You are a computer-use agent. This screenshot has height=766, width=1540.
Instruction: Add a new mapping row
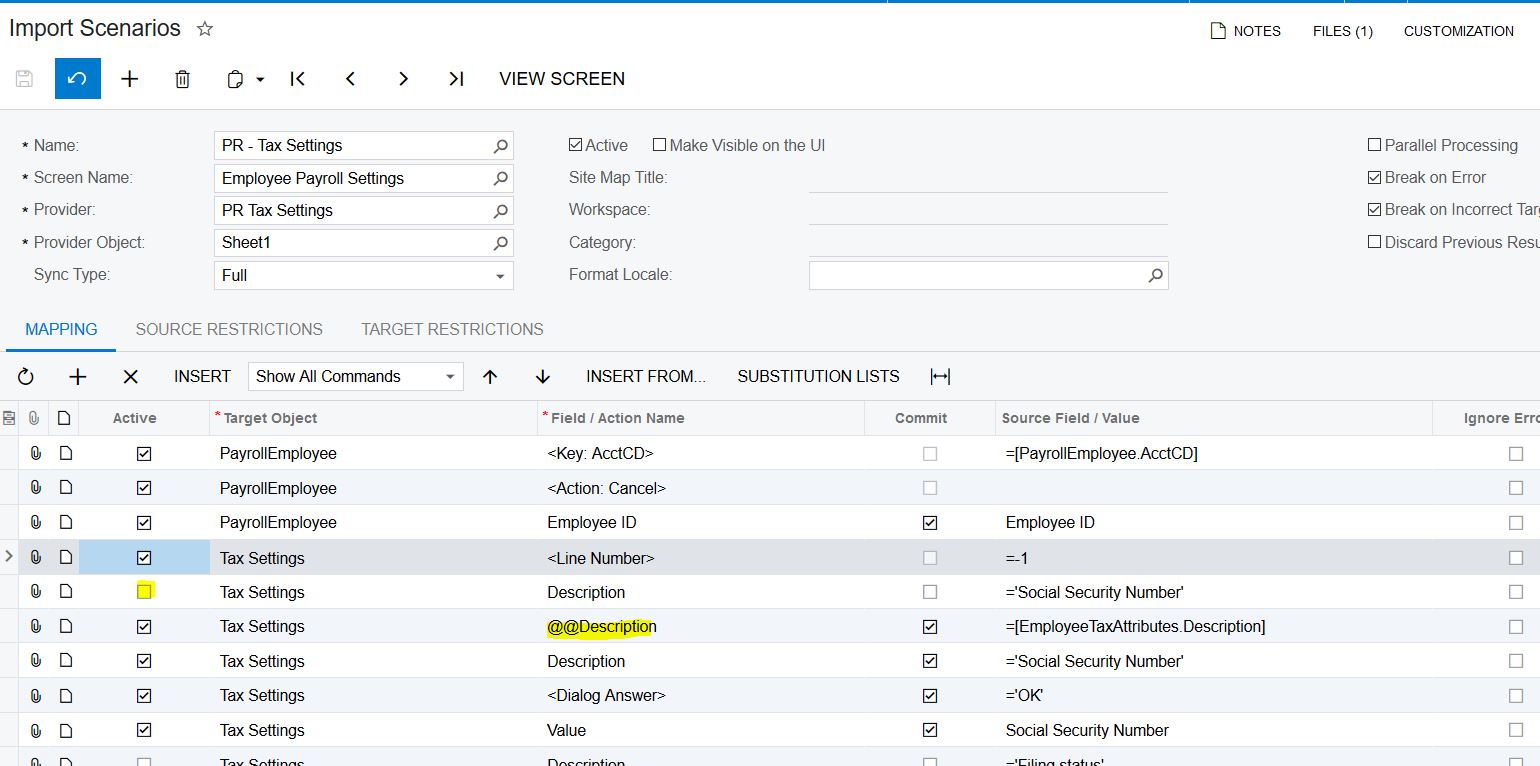78,377
